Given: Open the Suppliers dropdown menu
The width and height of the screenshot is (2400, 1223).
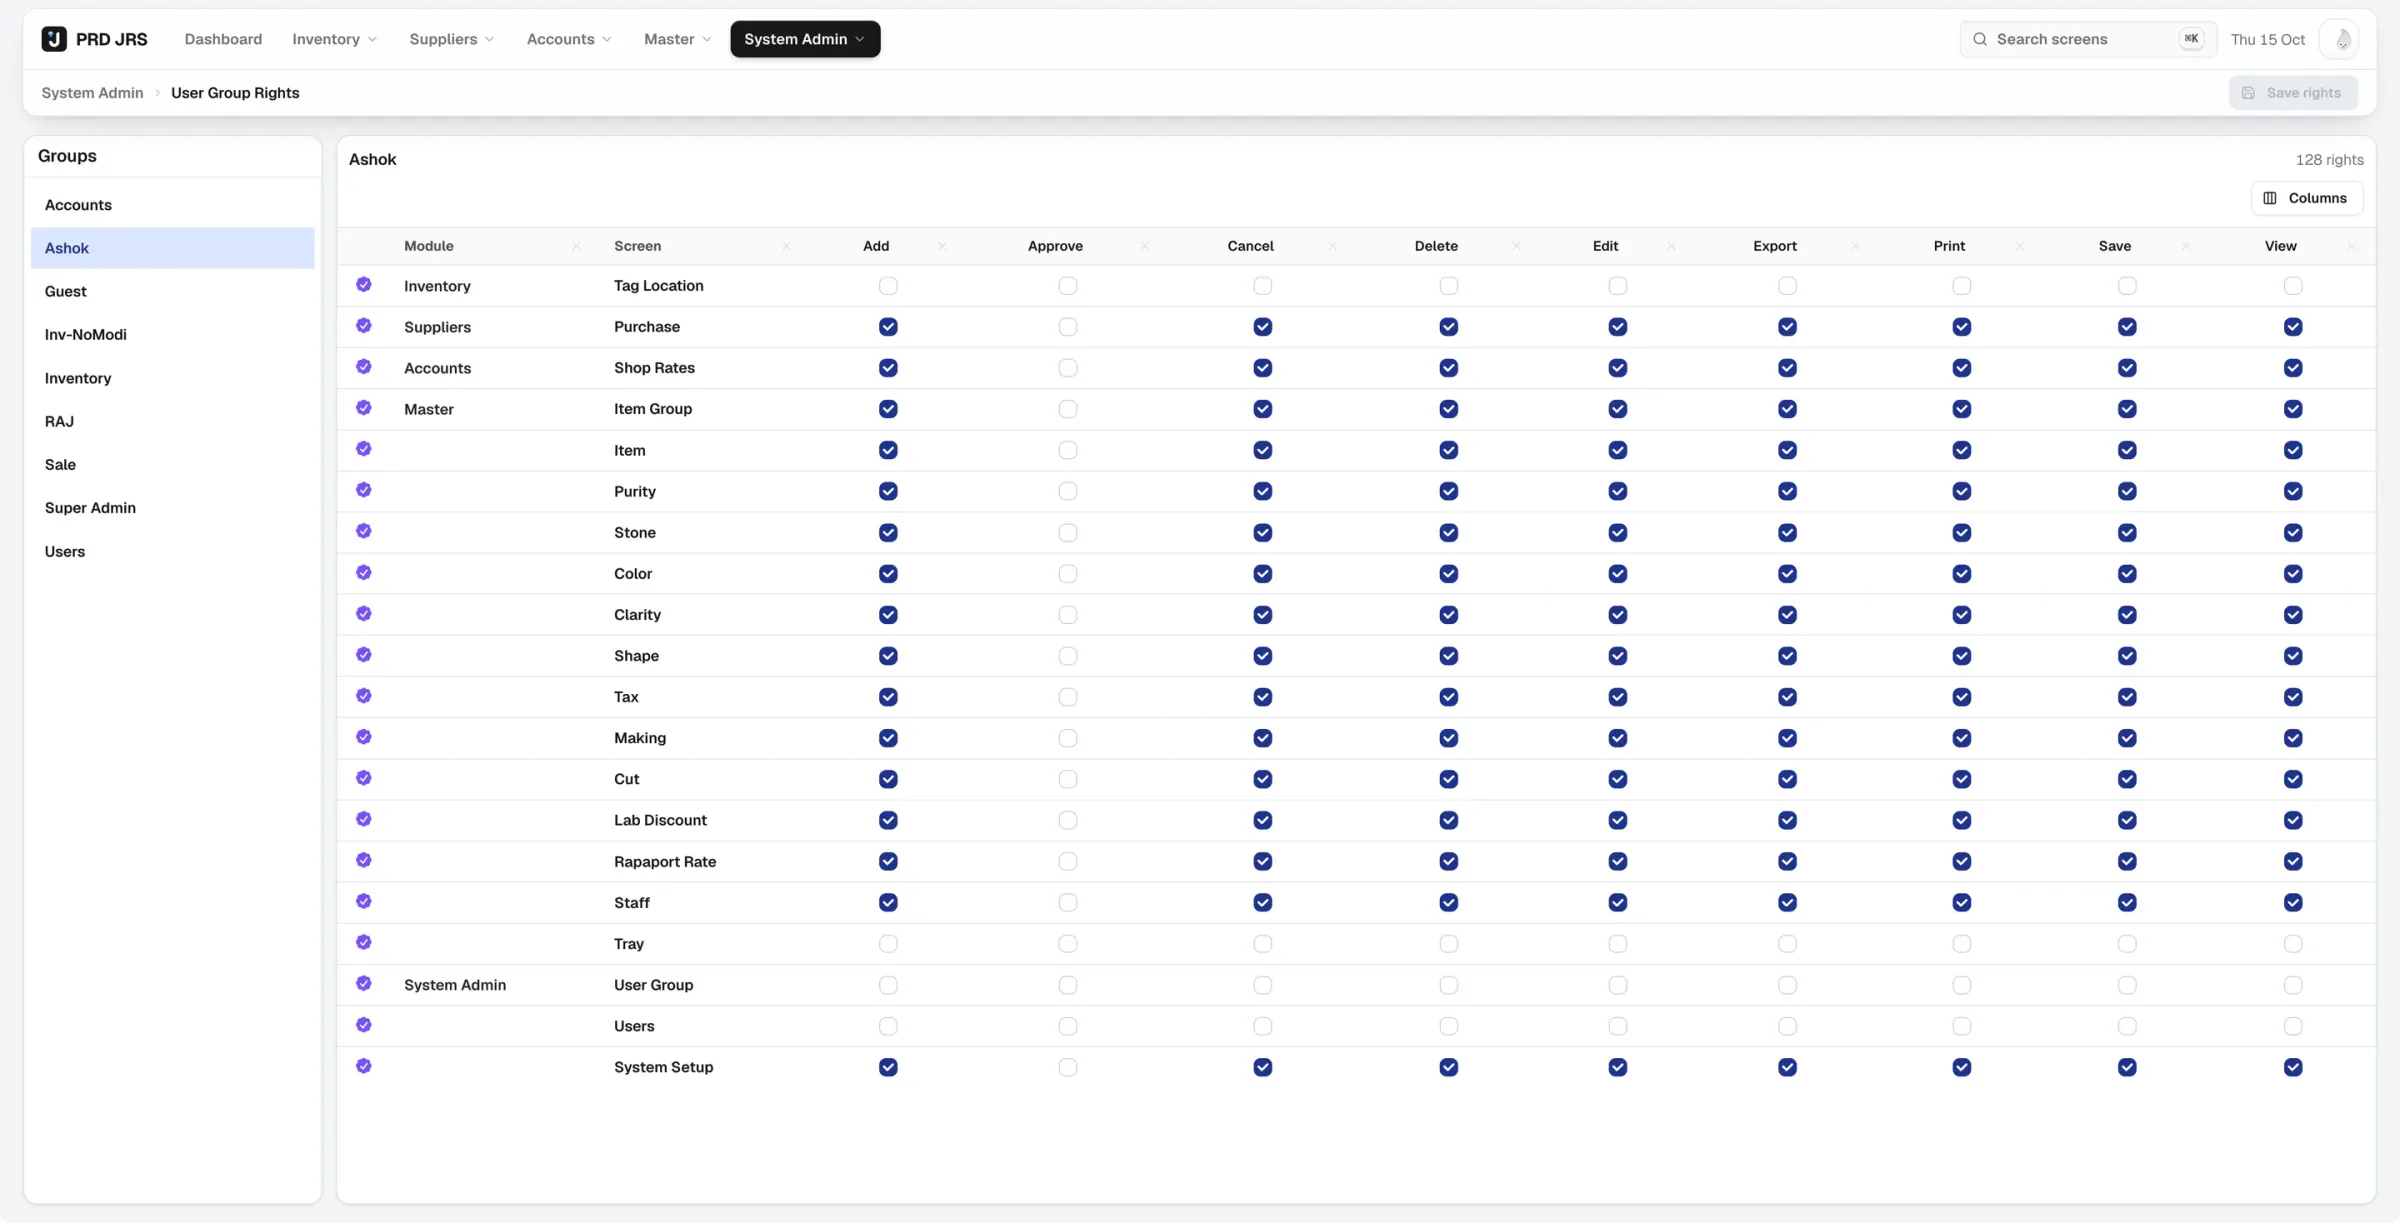Looking at the screenshot, I should [451, 39].
